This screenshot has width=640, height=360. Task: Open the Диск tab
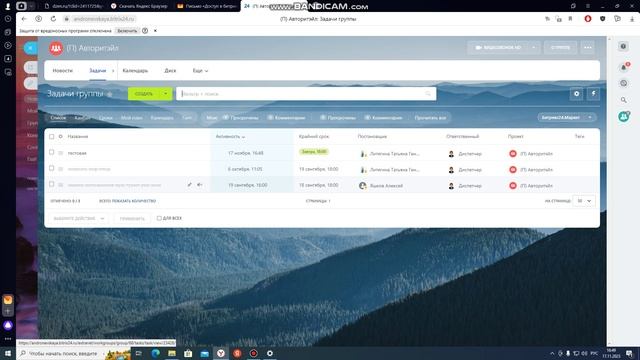pos(170,71)
